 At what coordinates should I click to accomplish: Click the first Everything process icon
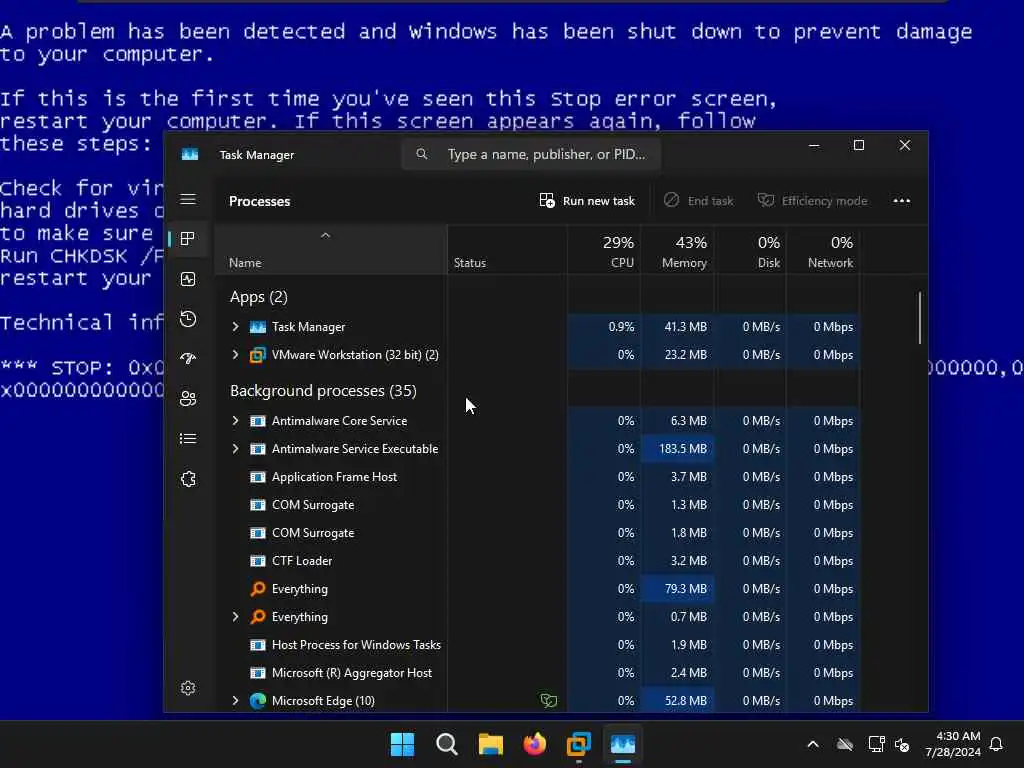[258, 588]
